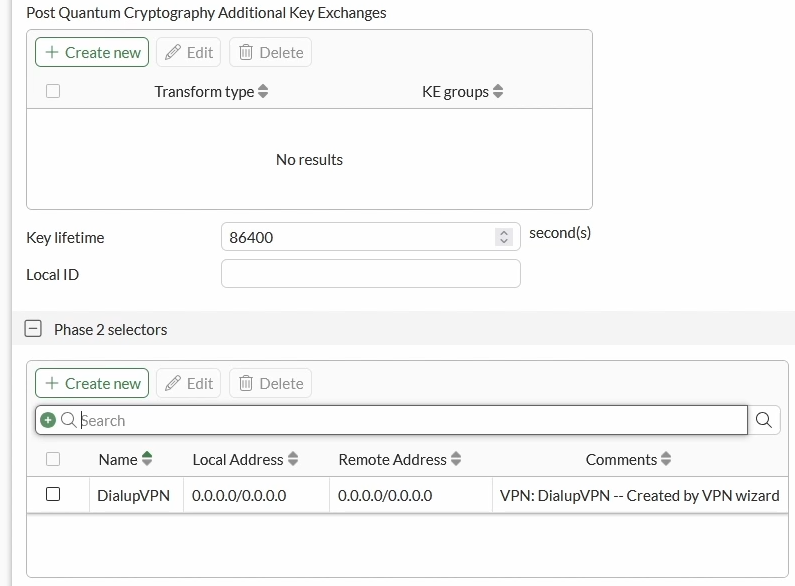Sort Phase 2 selectors by Name
Screen dimensions: 795x586
click(x=147, y=459)
